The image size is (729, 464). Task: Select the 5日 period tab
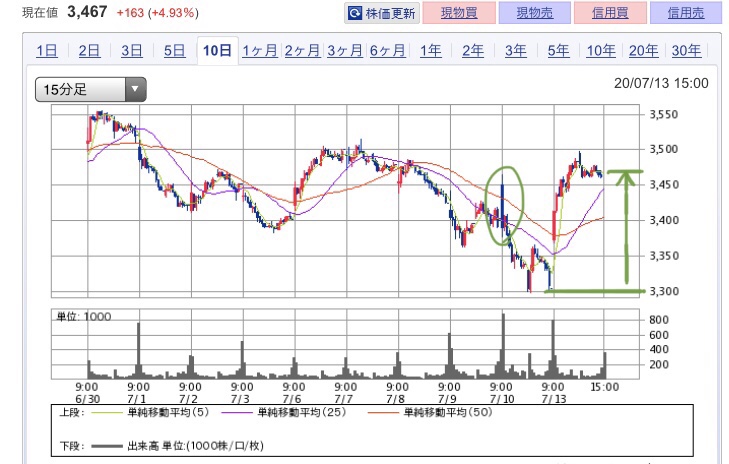tap(174, 51)
